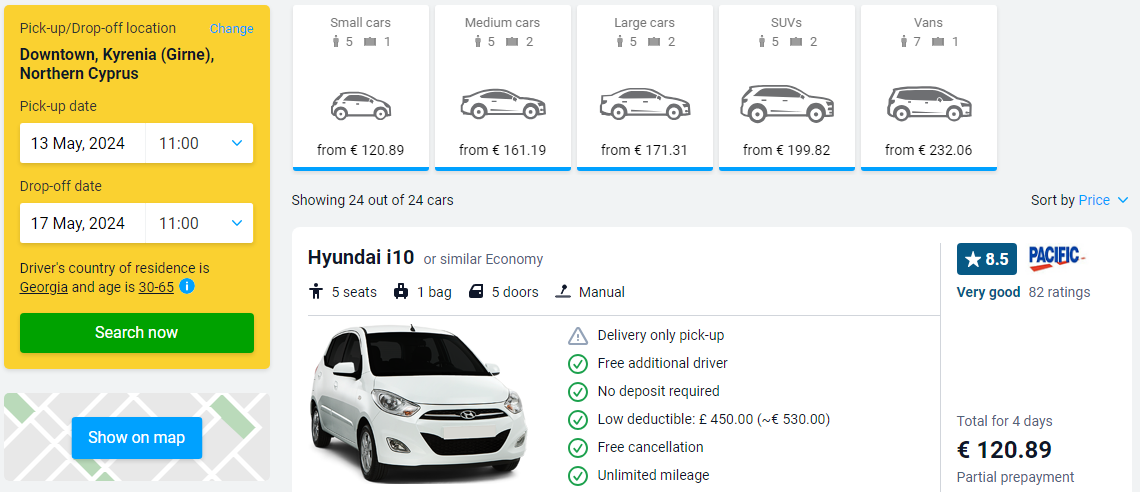The image size is (1140, 492).
Task: Click the green Search now button
Action: (x=137, y=333)
